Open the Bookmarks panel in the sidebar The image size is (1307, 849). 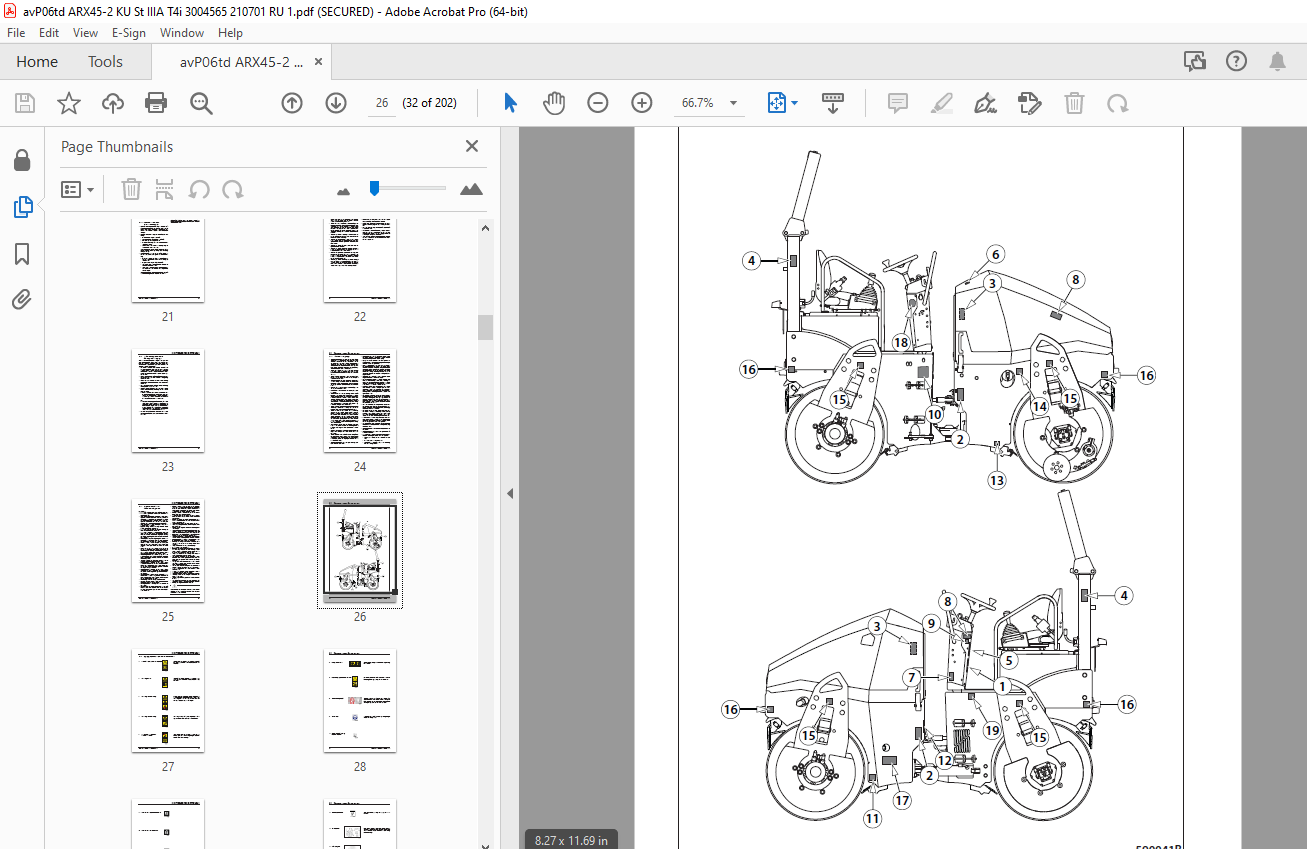[22, 254]
